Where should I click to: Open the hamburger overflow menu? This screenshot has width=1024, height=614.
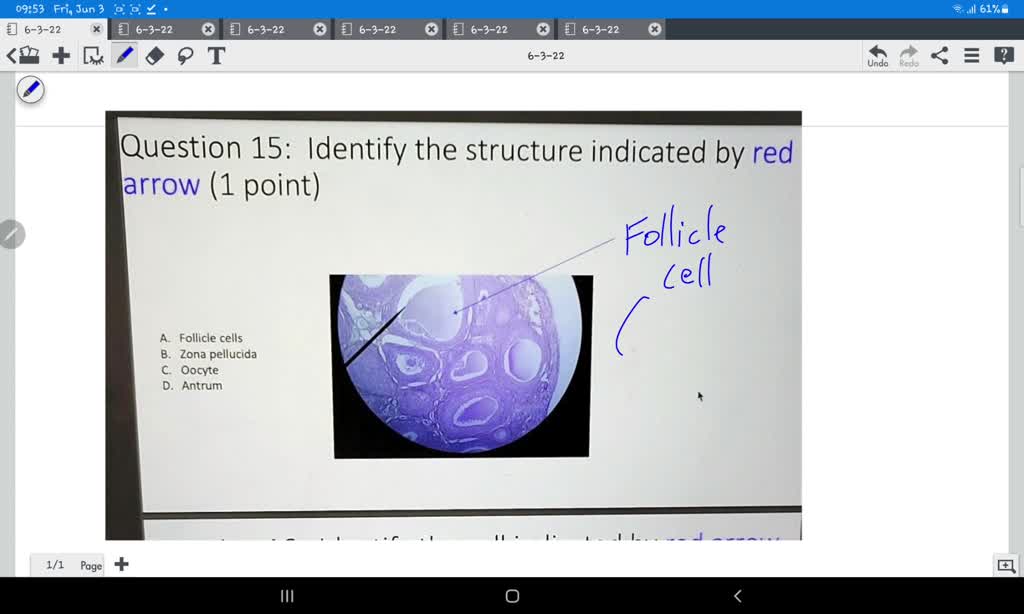click(x=970, y=56)
